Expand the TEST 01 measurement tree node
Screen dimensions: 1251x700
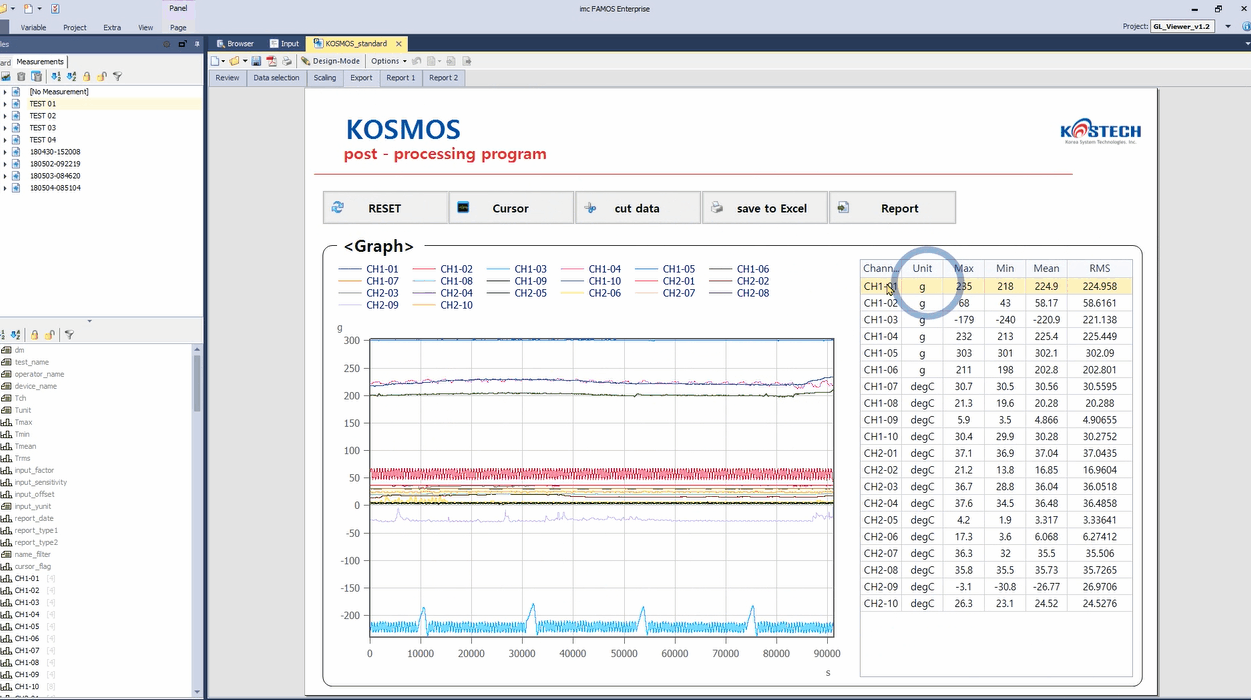coord(5,104)
